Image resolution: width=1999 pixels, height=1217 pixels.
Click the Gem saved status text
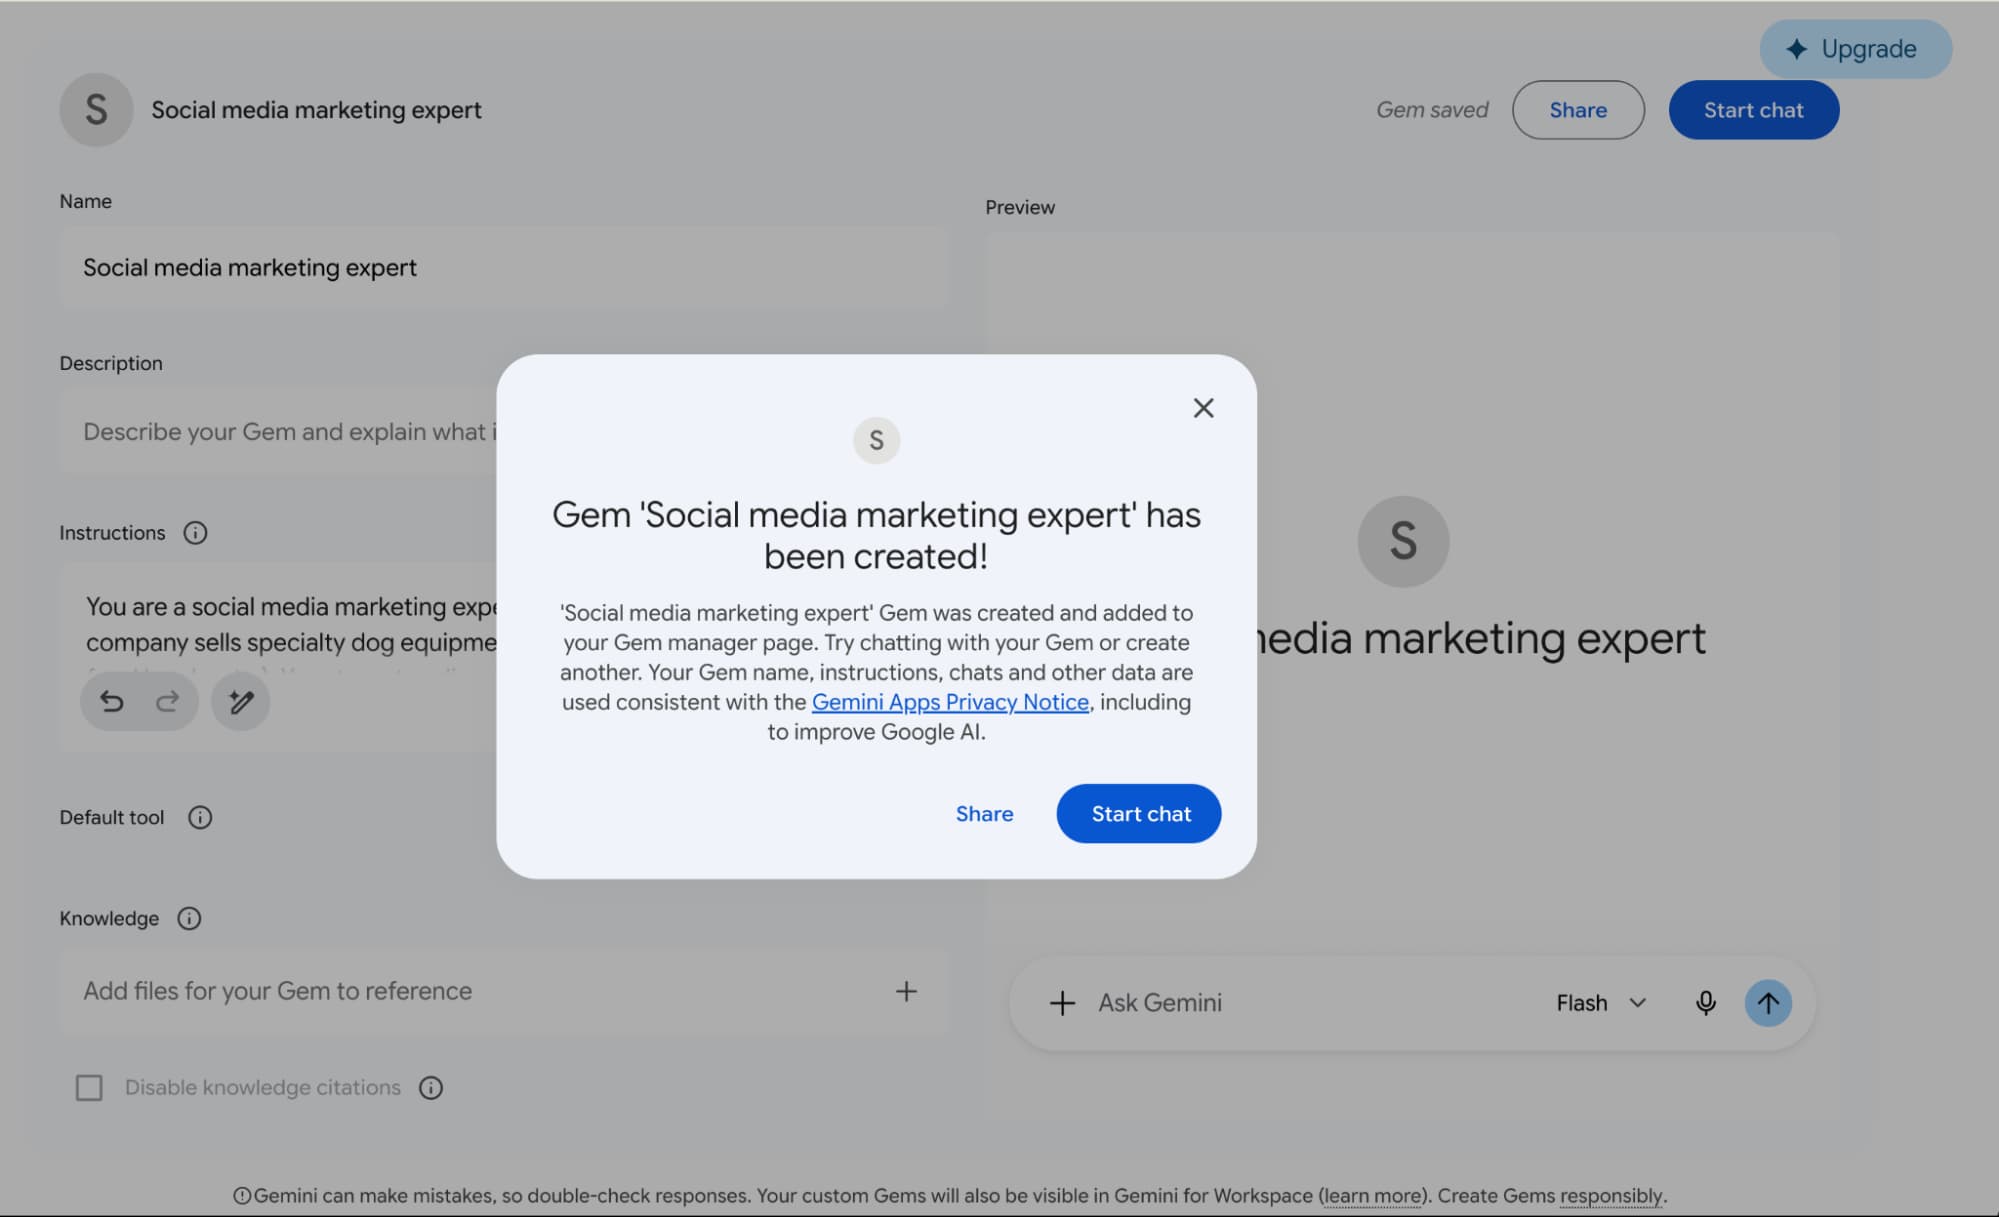coord(1432,110)
